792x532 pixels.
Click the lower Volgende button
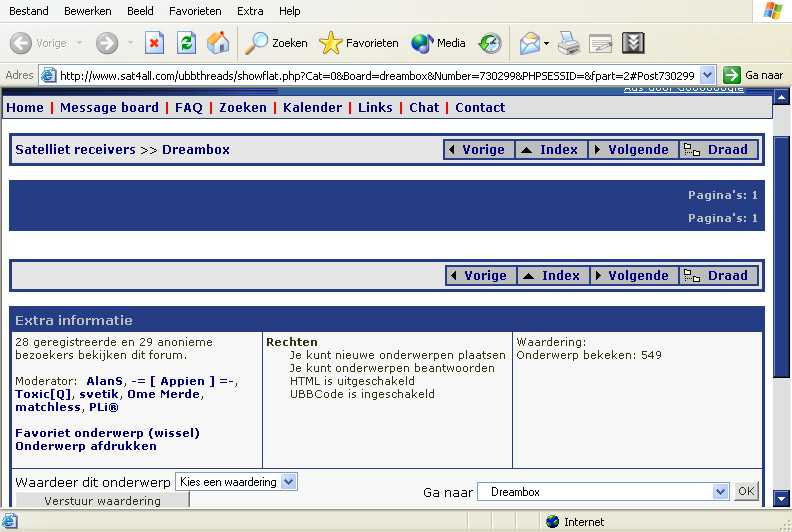pos(634,275)
